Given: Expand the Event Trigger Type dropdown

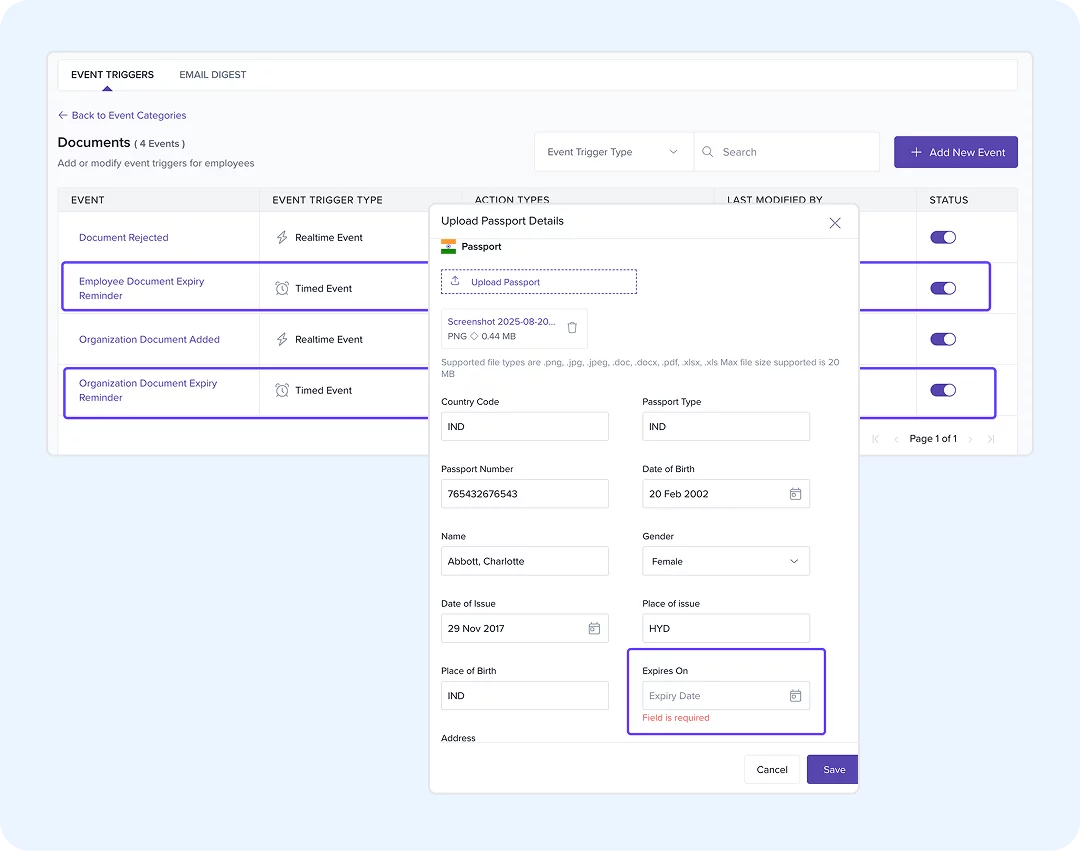Looking at the screenshot, I should (x=614, y=152).
